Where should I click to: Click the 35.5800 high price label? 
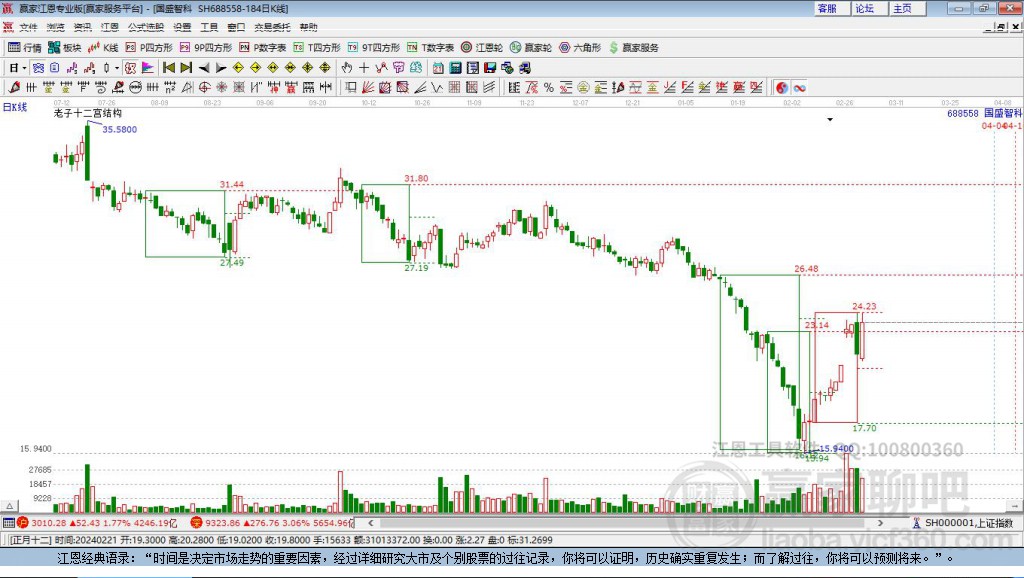click(x=120, y=129)
